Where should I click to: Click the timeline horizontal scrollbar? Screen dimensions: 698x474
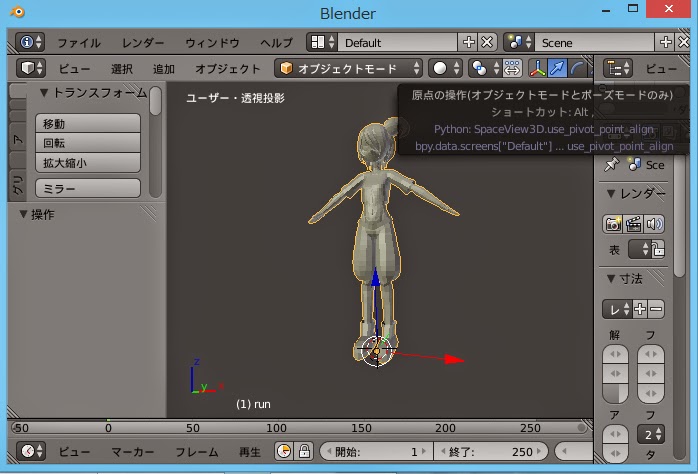(x=299, y=427)
